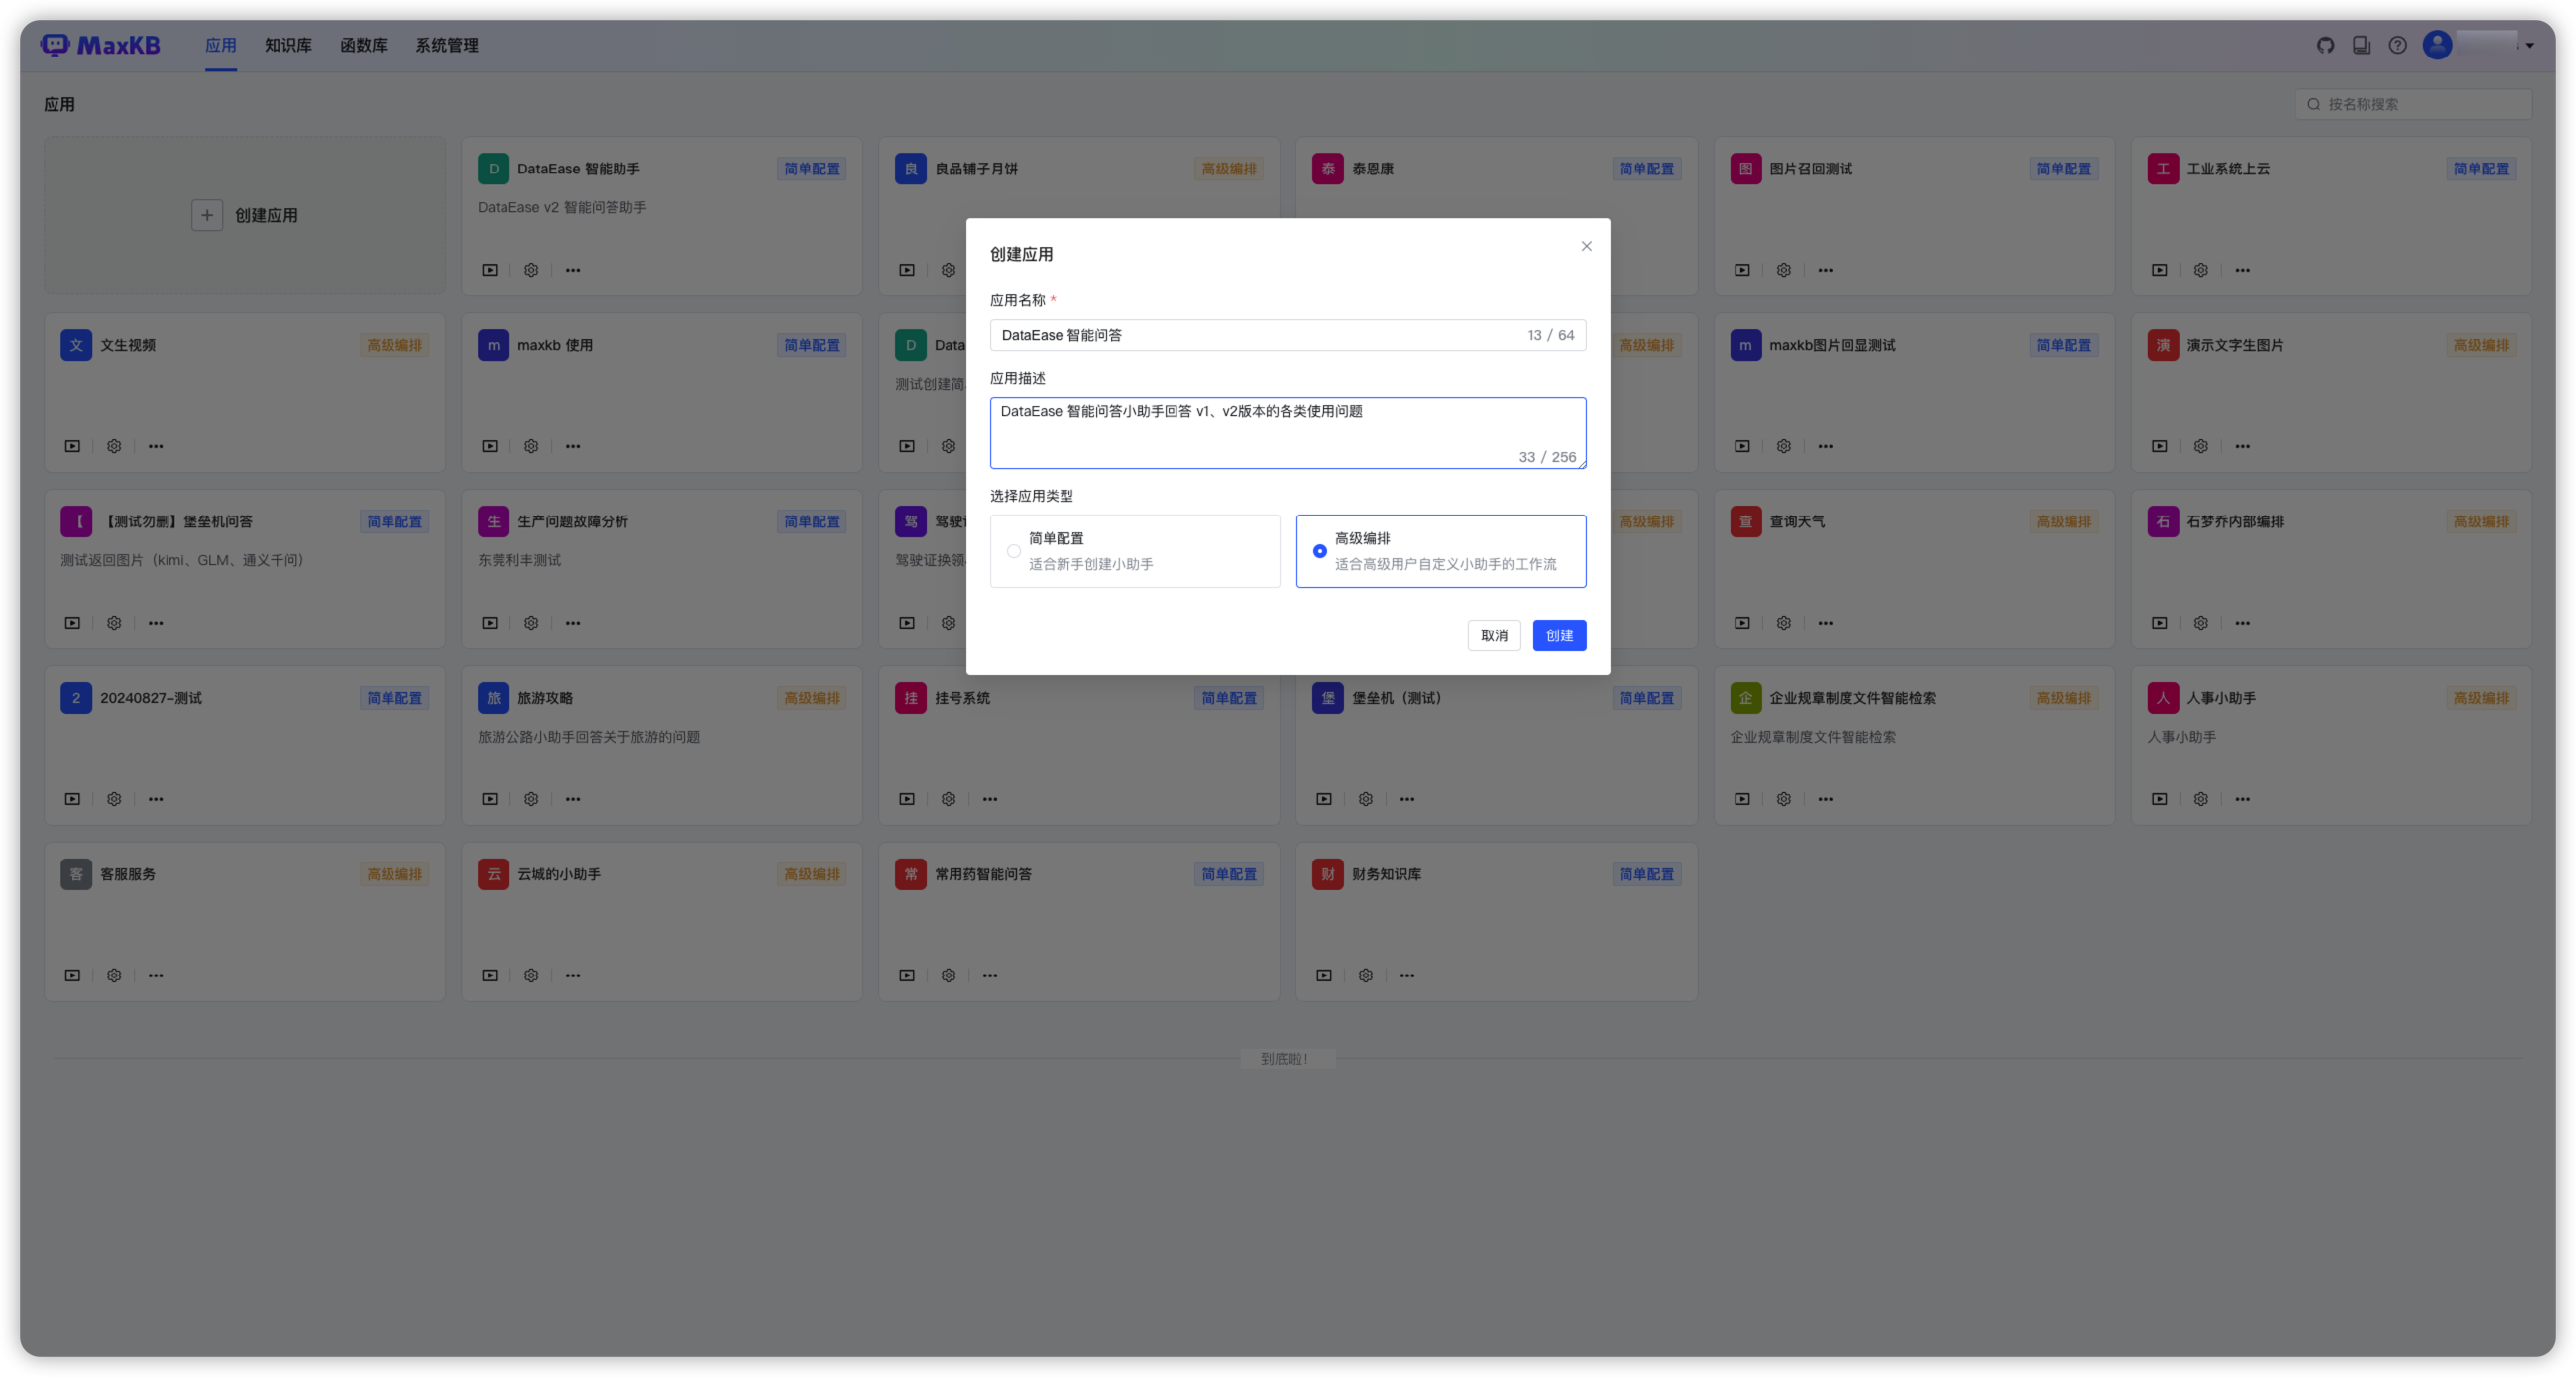Open the 函数库 menu item
Screen dimensions: 2576x1377
coord(364,45)
